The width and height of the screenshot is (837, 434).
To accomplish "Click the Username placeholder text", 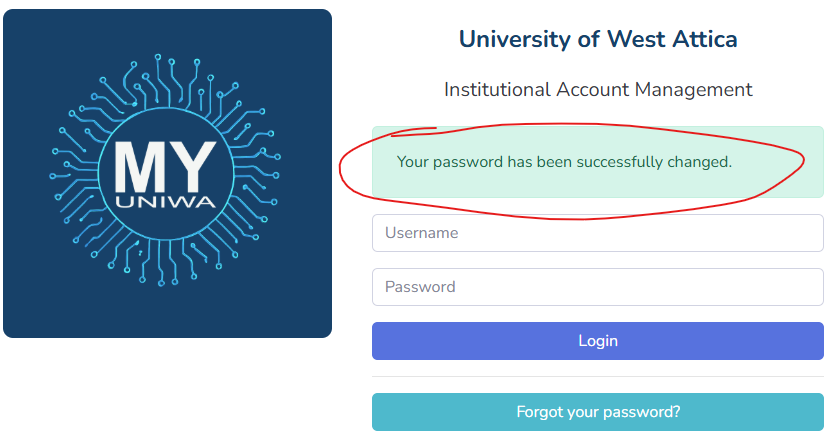I will [x=422, y=233].
